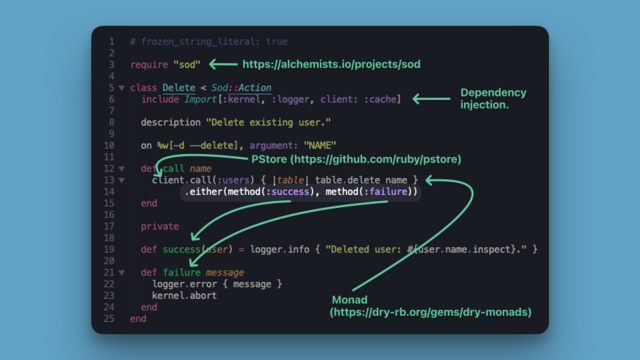
Task: Click the include Import line with :kernel and :logger
Action: tap(271, 99)
